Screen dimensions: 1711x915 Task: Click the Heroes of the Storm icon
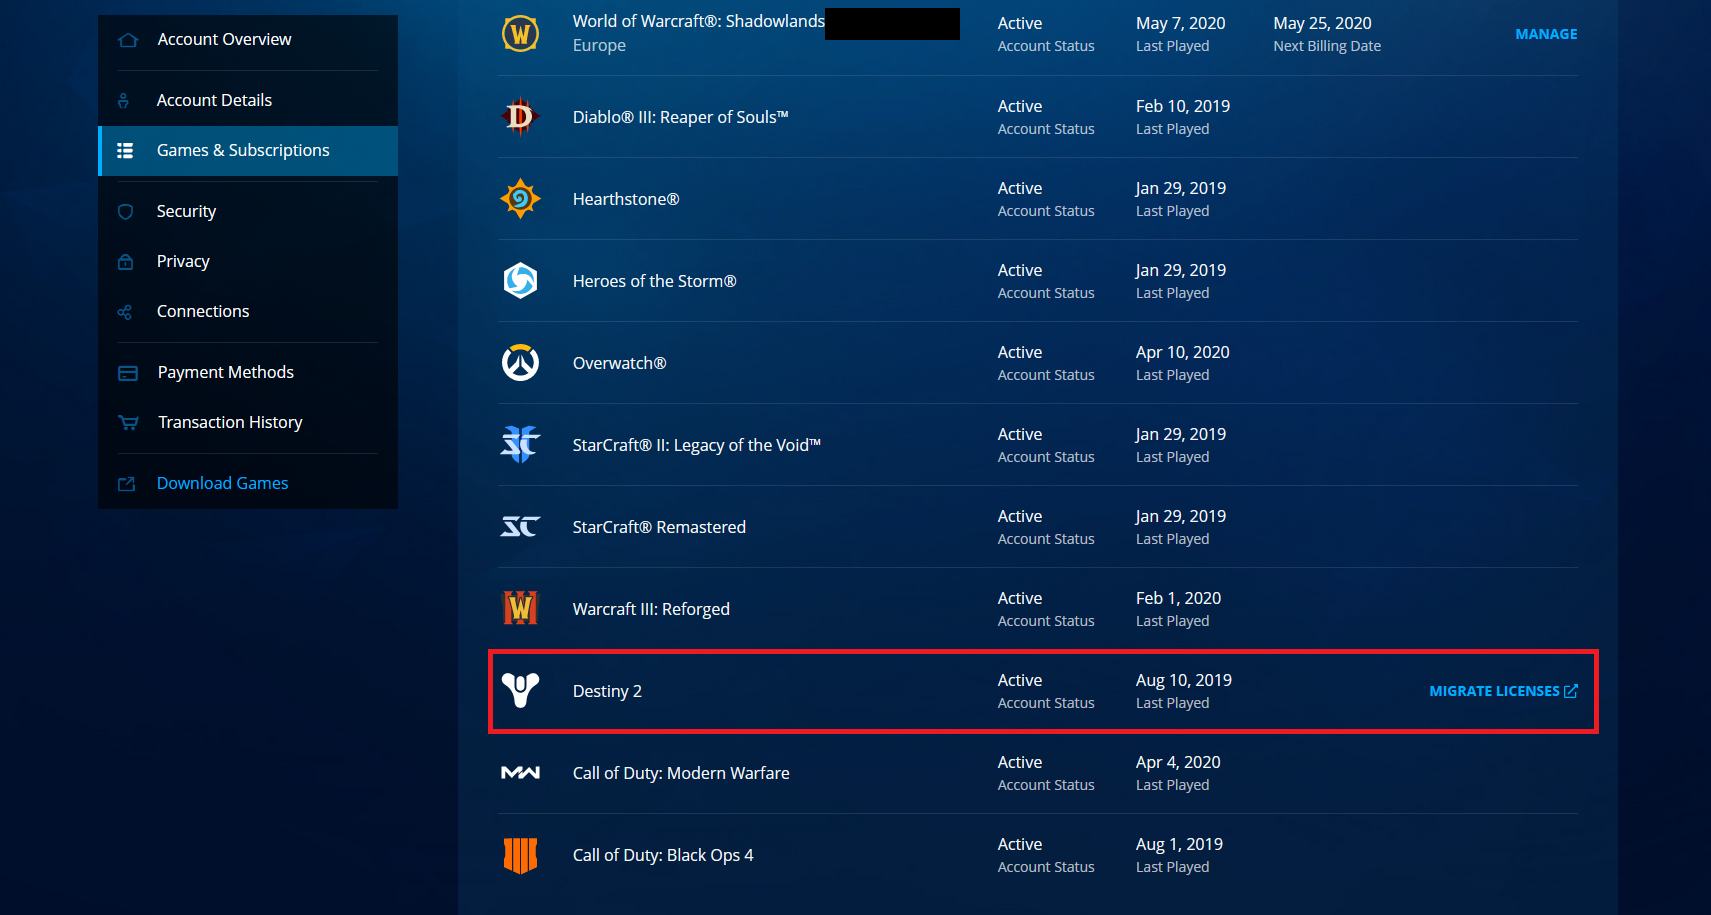pyautogui.click(x=520, y=281)
